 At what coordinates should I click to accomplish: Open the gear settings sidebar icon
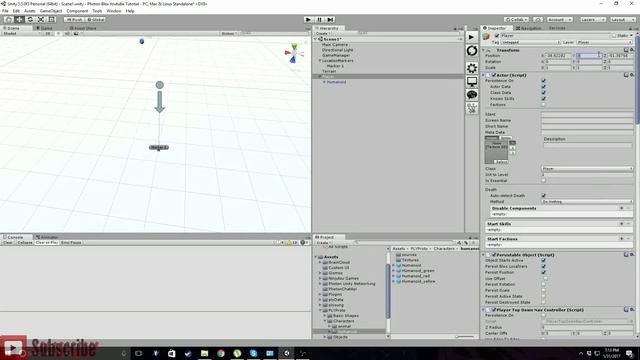point(472,68)
